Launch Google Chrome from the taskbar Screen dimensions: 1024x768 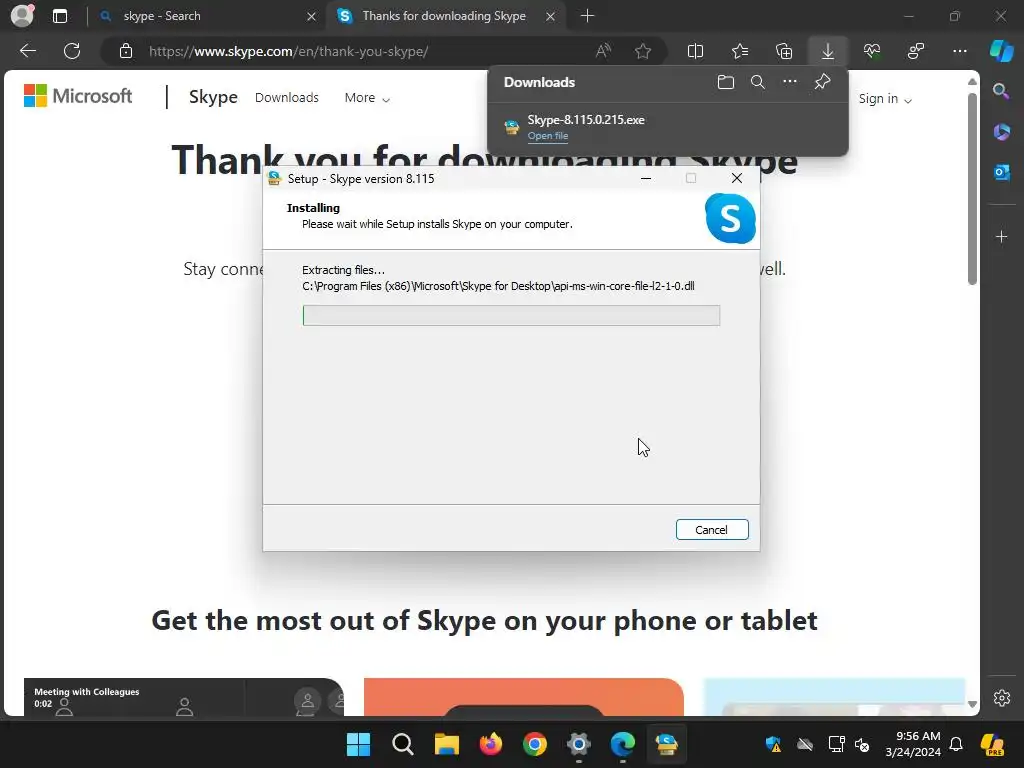pyautogui.click(x=535, y=744)
